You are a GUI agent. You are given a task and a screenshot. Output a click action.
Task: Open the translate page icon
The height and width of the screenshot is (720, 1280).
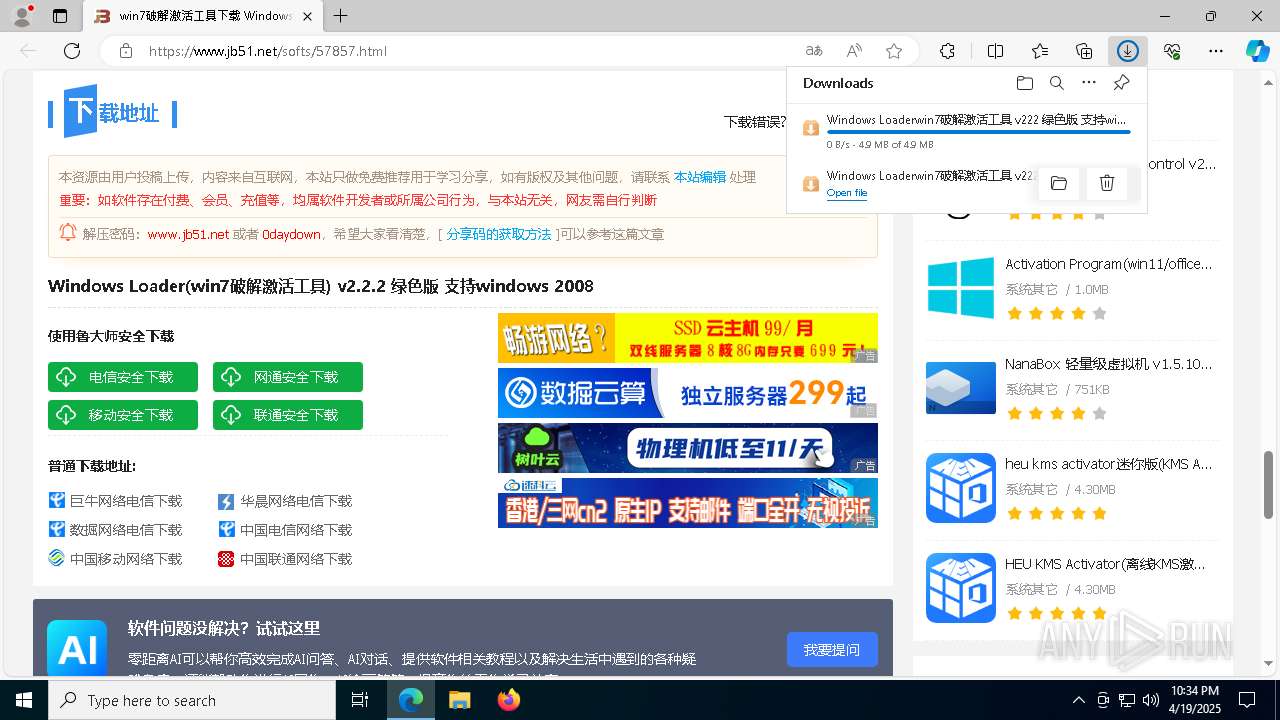click(814, 51)
